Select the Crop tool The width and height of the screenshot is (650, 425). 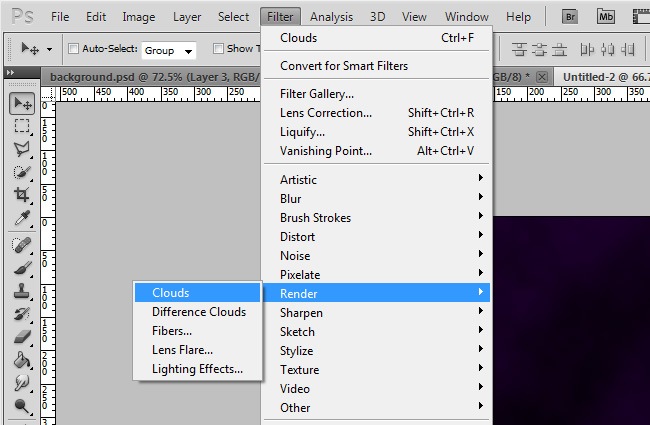pyautogui.click(x=22, y=194)
